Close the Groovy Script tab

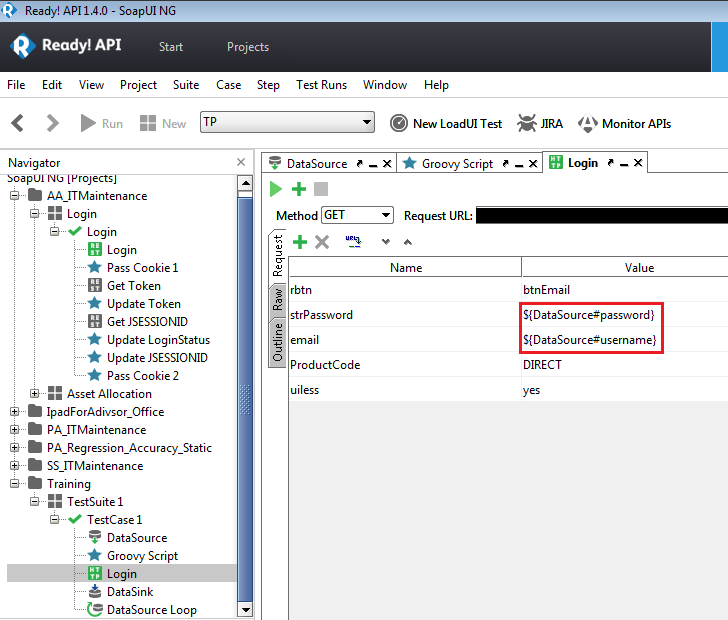click(x=533, y=163)
